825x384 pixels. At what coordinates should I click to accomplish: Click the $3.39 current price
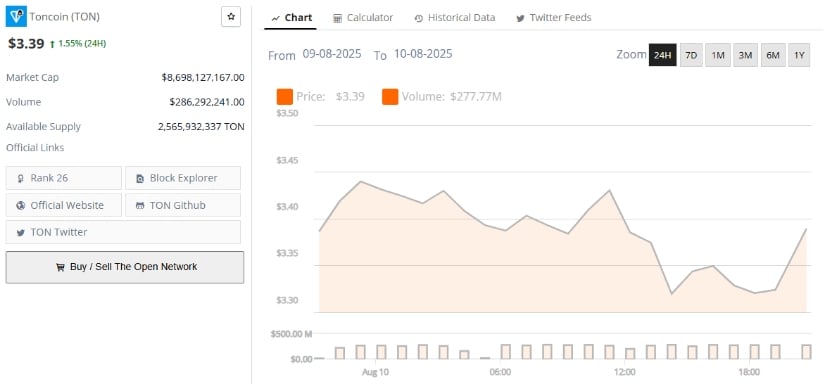[26, 44]
